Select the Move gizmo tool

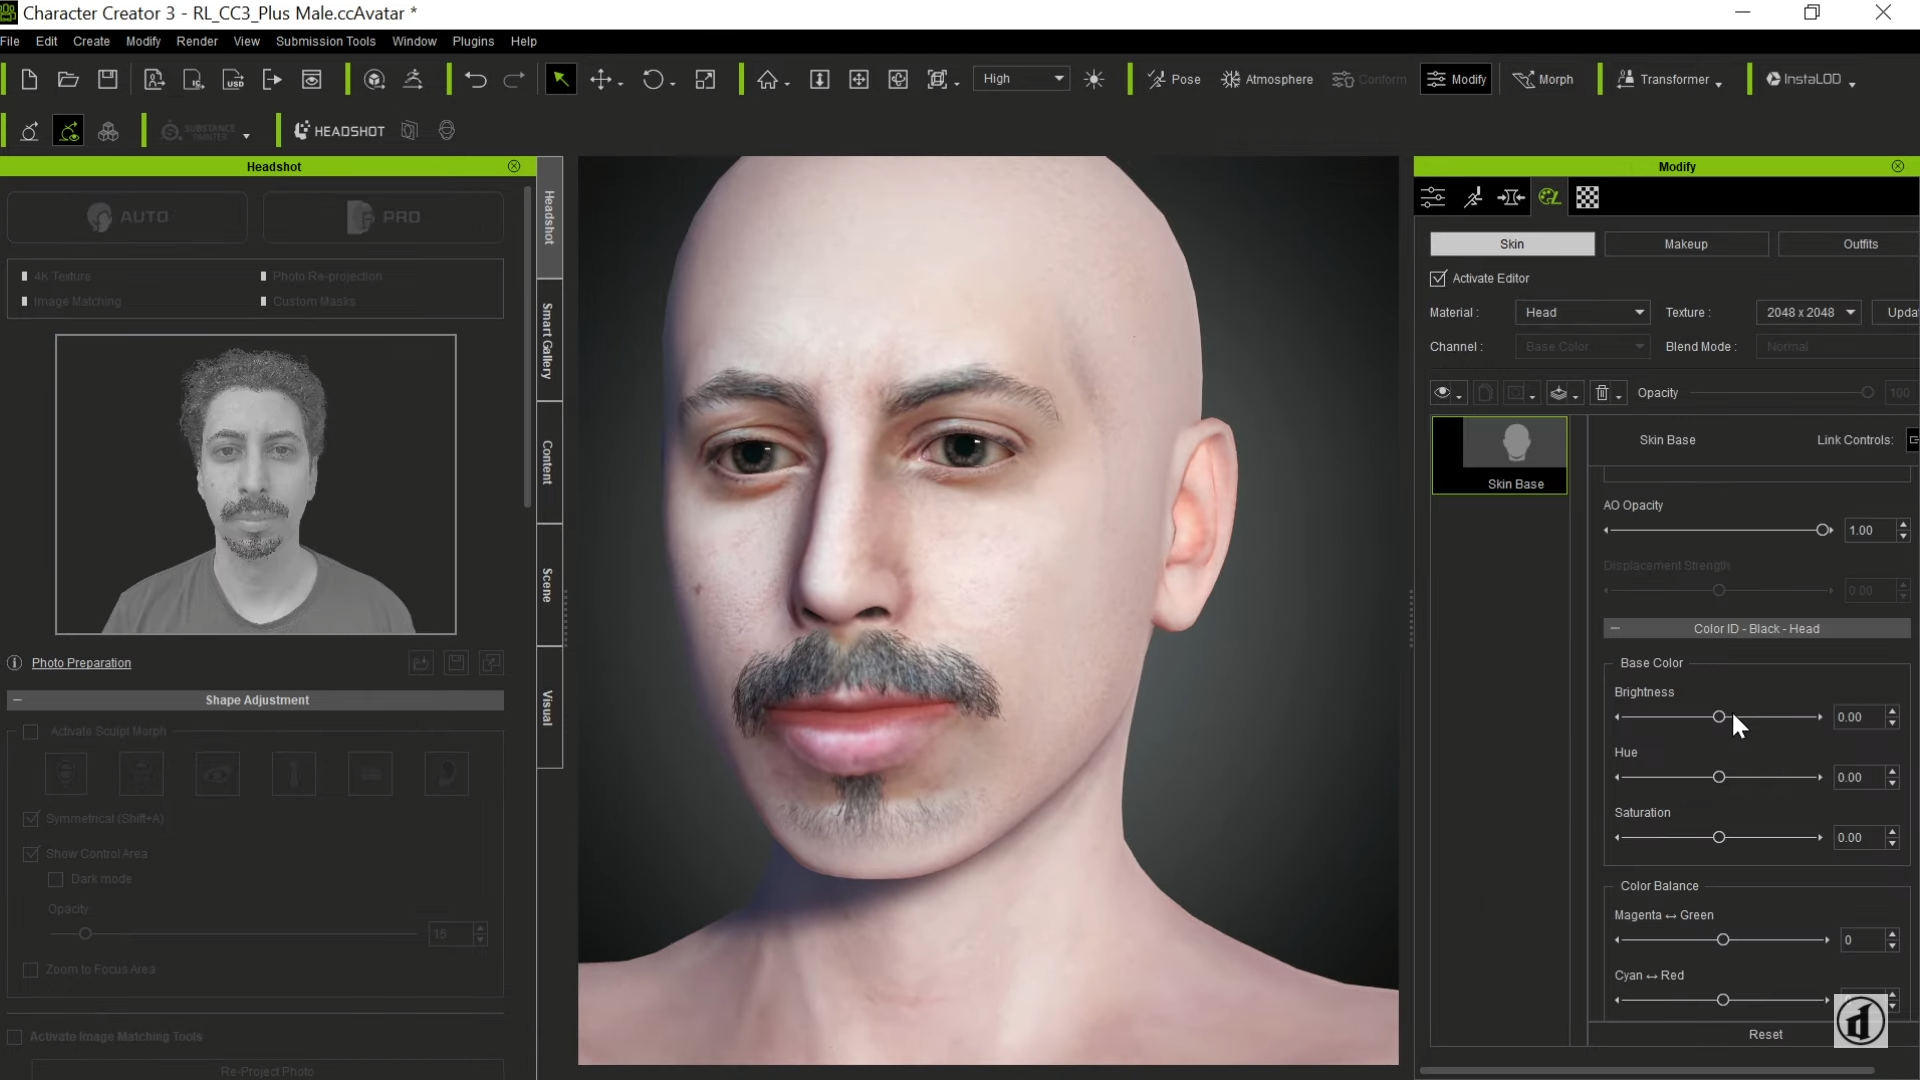tap(602, 79)
